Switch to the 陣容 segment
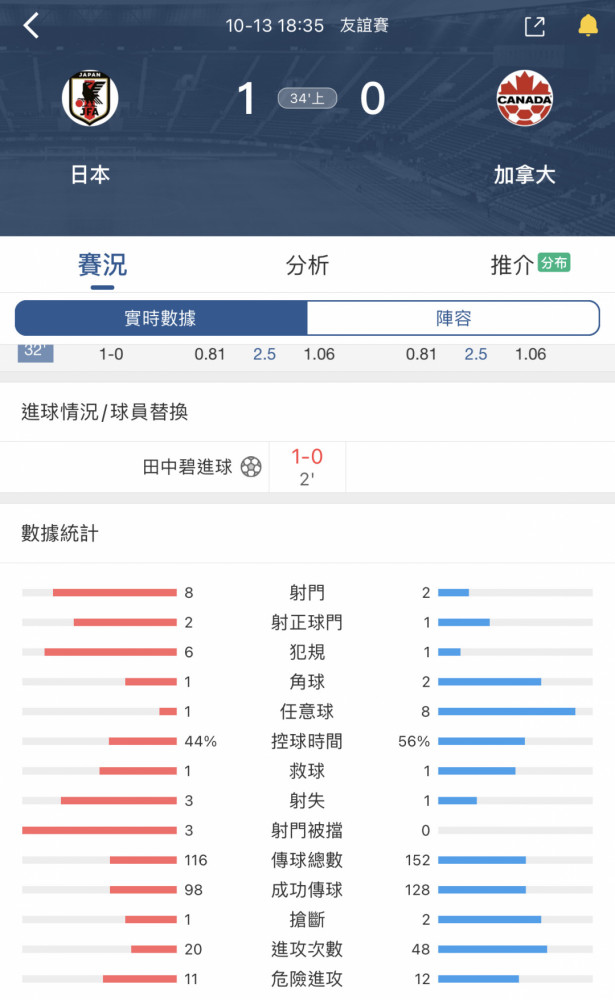 (x=454, y=318)
